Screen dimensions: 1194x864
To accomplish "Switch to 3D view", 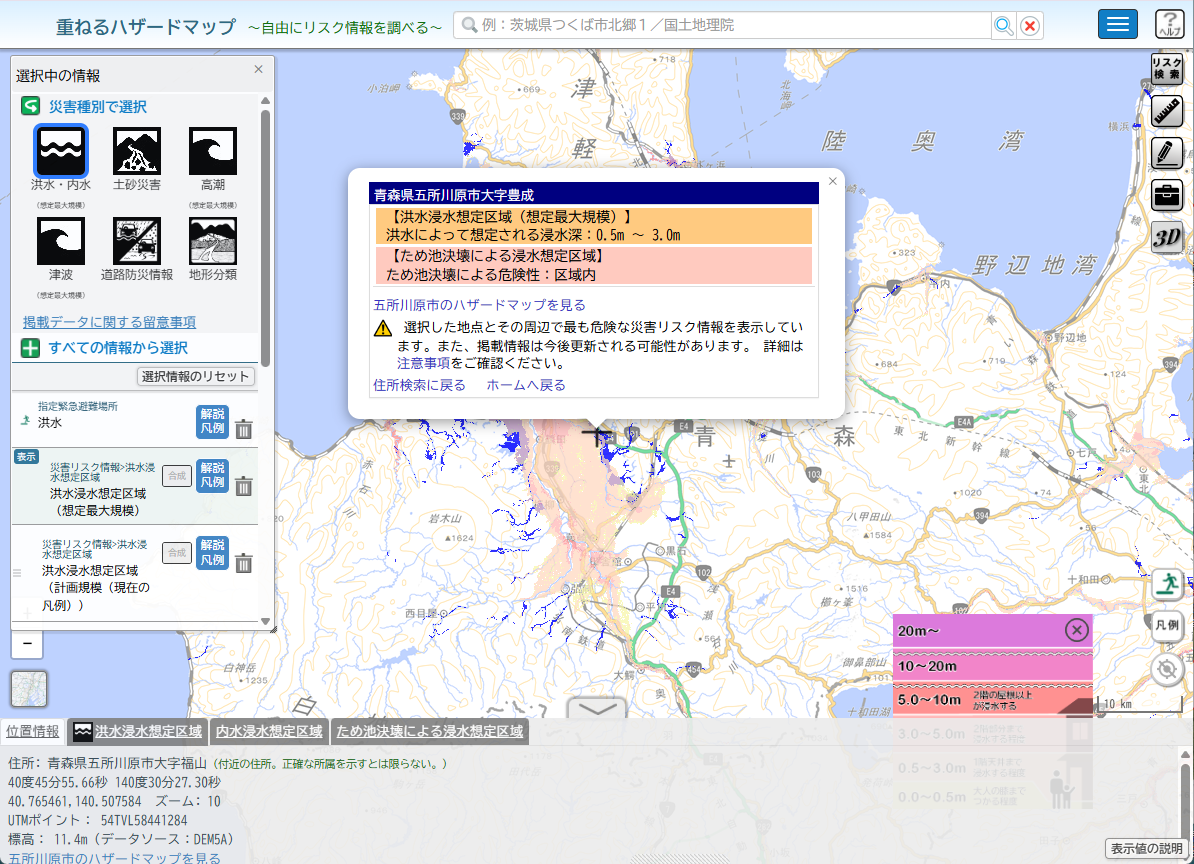I will point(1166,238).
